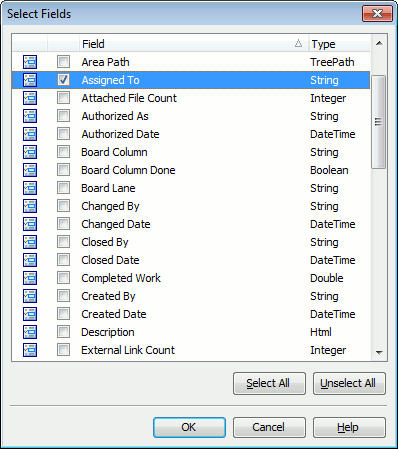Click the scrollbar down arrow
The image size is (398, 449).
pyautogui.click(x=379, y=352)
